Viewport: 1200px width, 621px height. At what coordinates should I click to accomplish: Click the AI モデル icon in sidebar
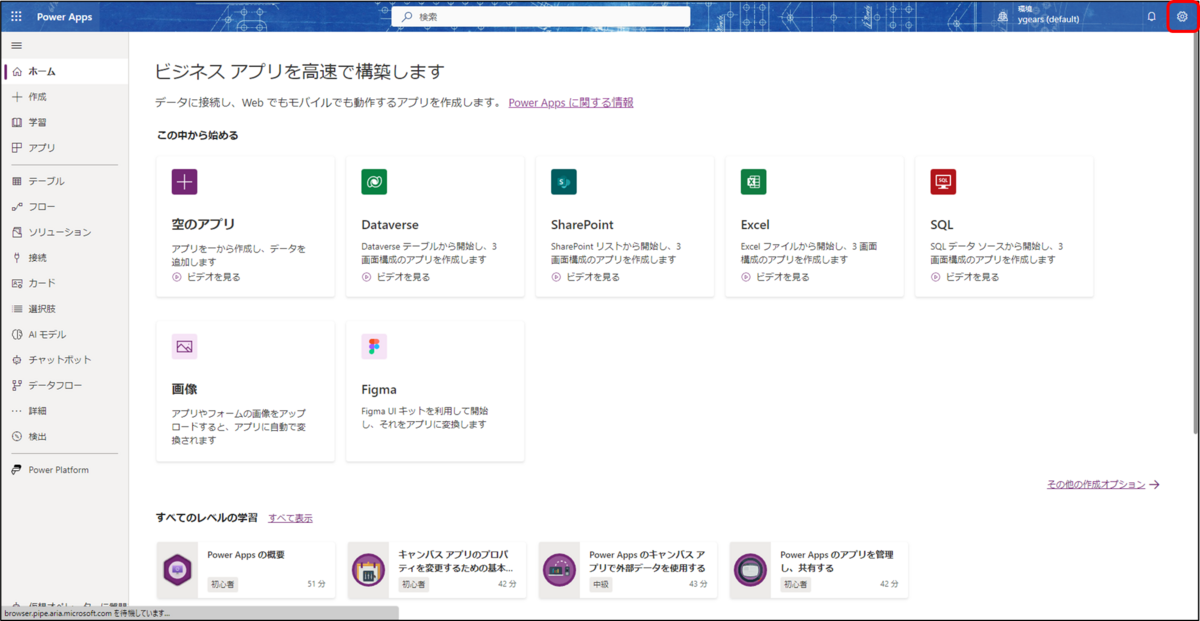pos(17,334)
